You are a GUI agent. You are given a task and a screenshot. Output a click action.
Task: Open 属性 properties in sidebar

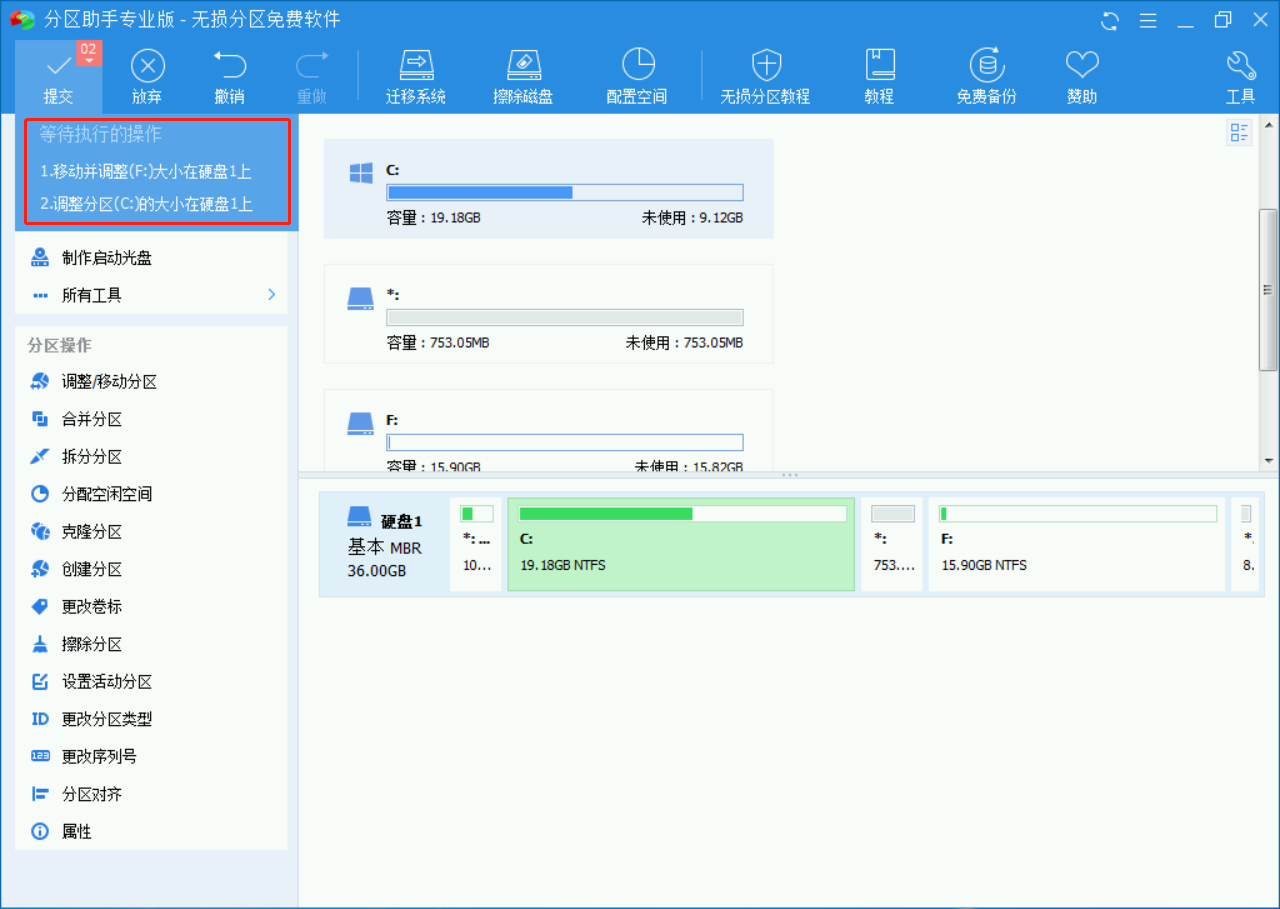(152, 832)
